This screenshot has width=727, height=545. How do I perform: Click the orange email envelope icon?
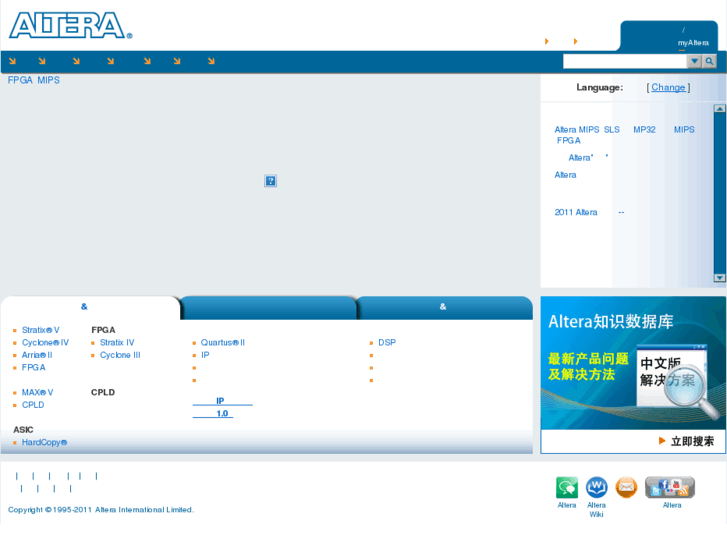pos(626,487)
